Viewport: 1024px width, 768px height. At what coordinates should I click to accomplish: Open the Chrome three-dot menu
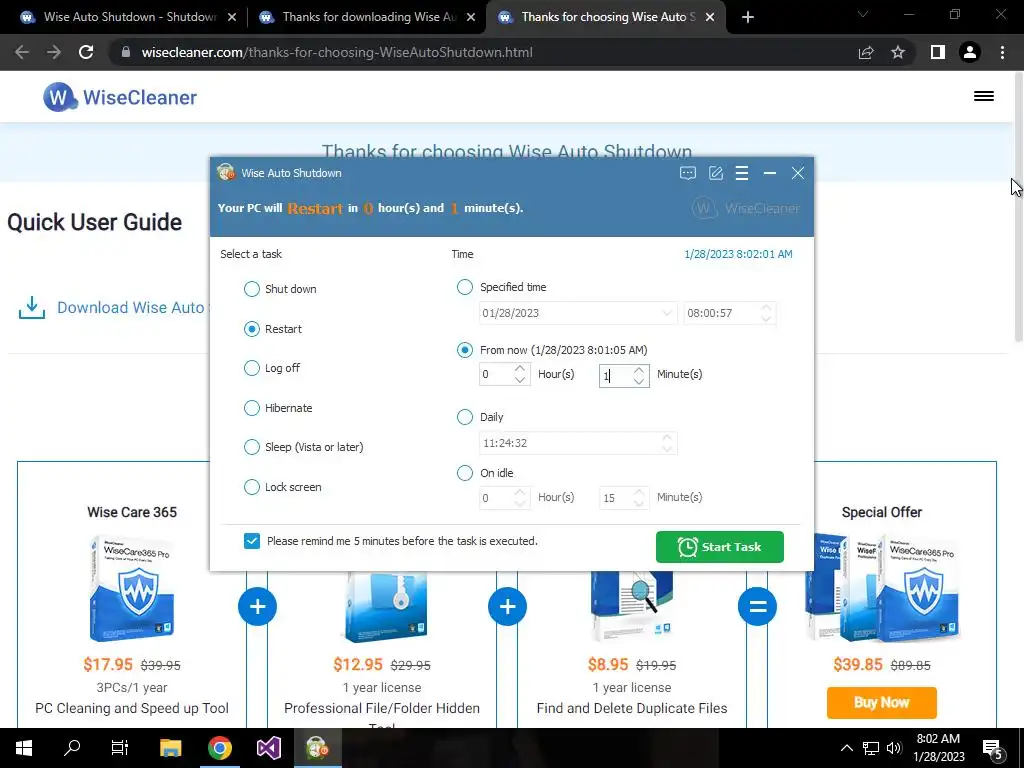[x=1002, y=52]
